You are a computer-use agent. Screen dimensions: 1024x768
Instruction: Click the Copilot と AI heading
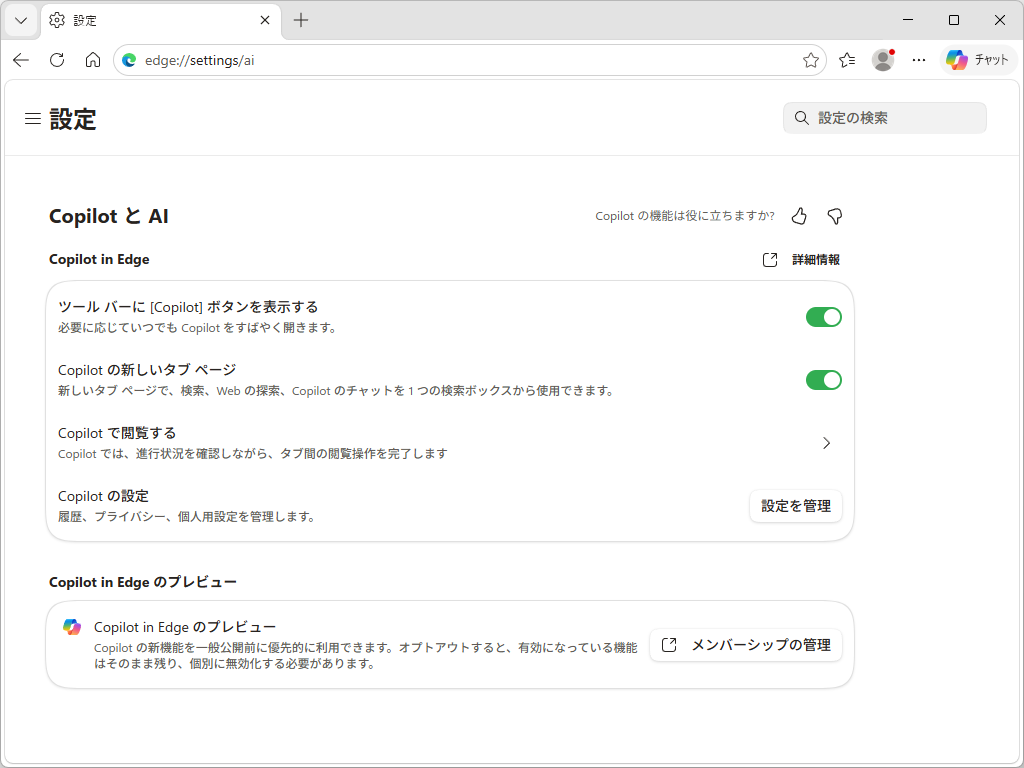(x=108, y=216)
